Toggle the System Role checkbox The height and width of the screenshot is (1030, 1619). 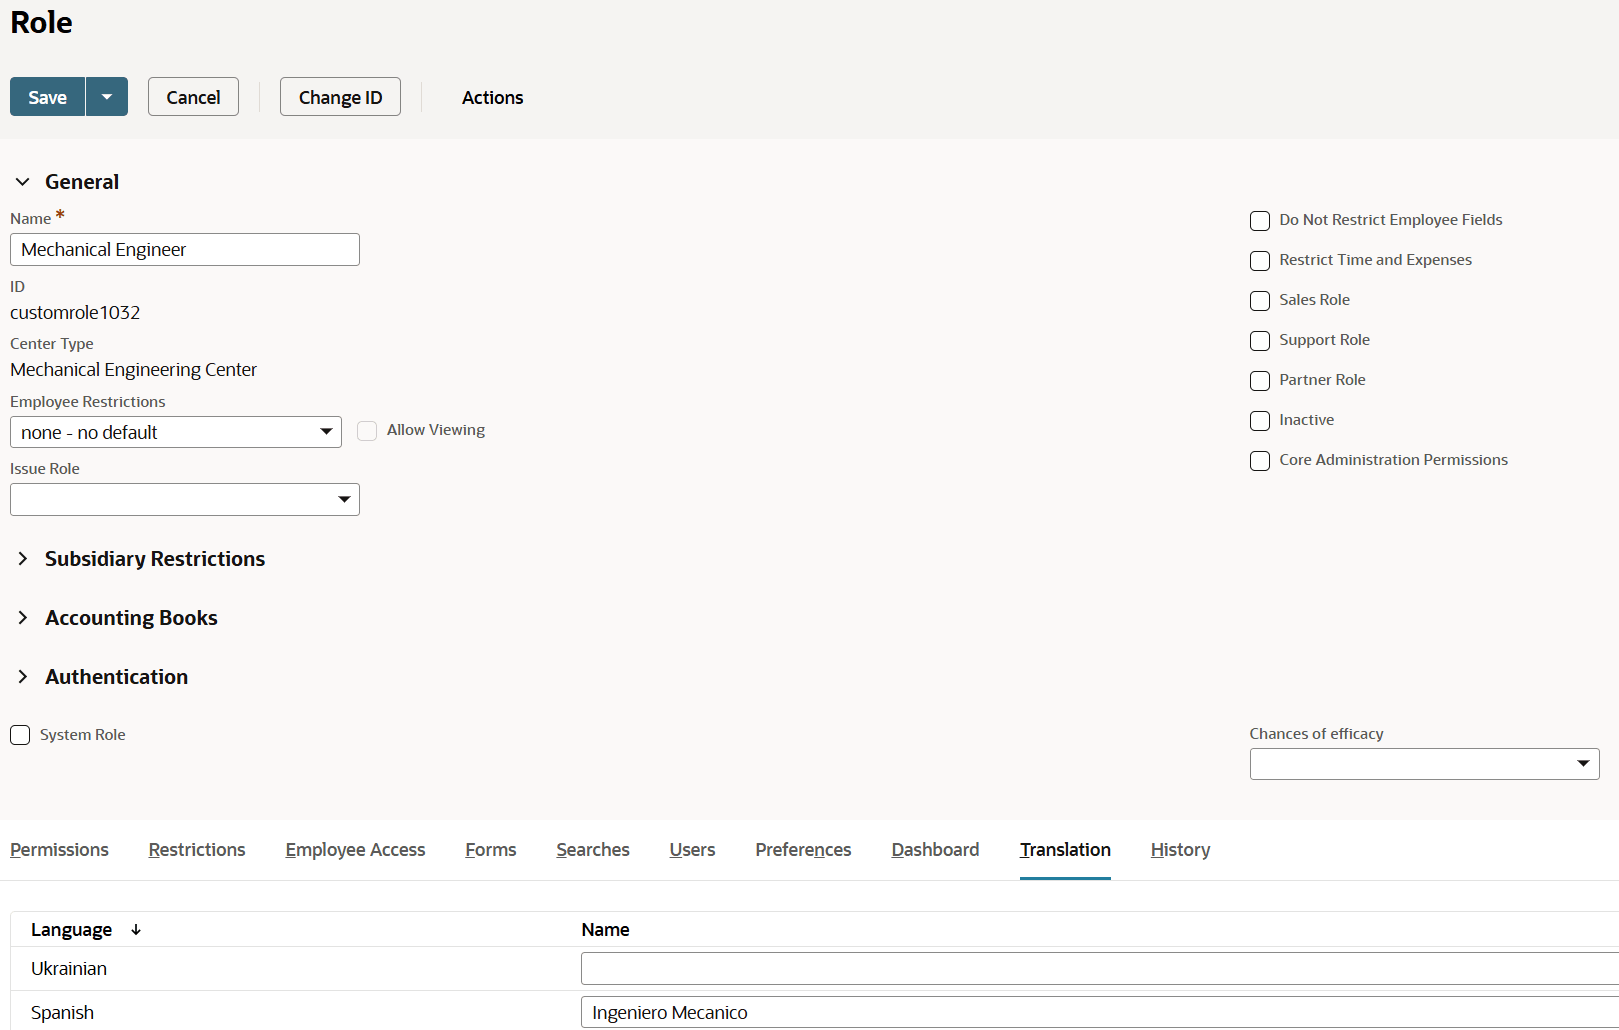[20, 735]
